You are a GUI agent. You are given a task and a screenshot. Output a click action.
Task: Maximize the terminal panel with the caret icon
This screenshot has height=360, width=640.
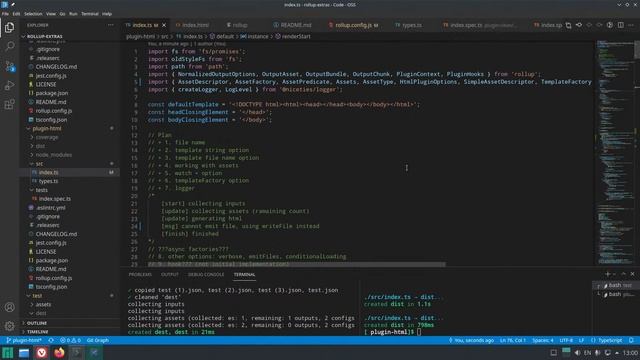click(623, 274)
